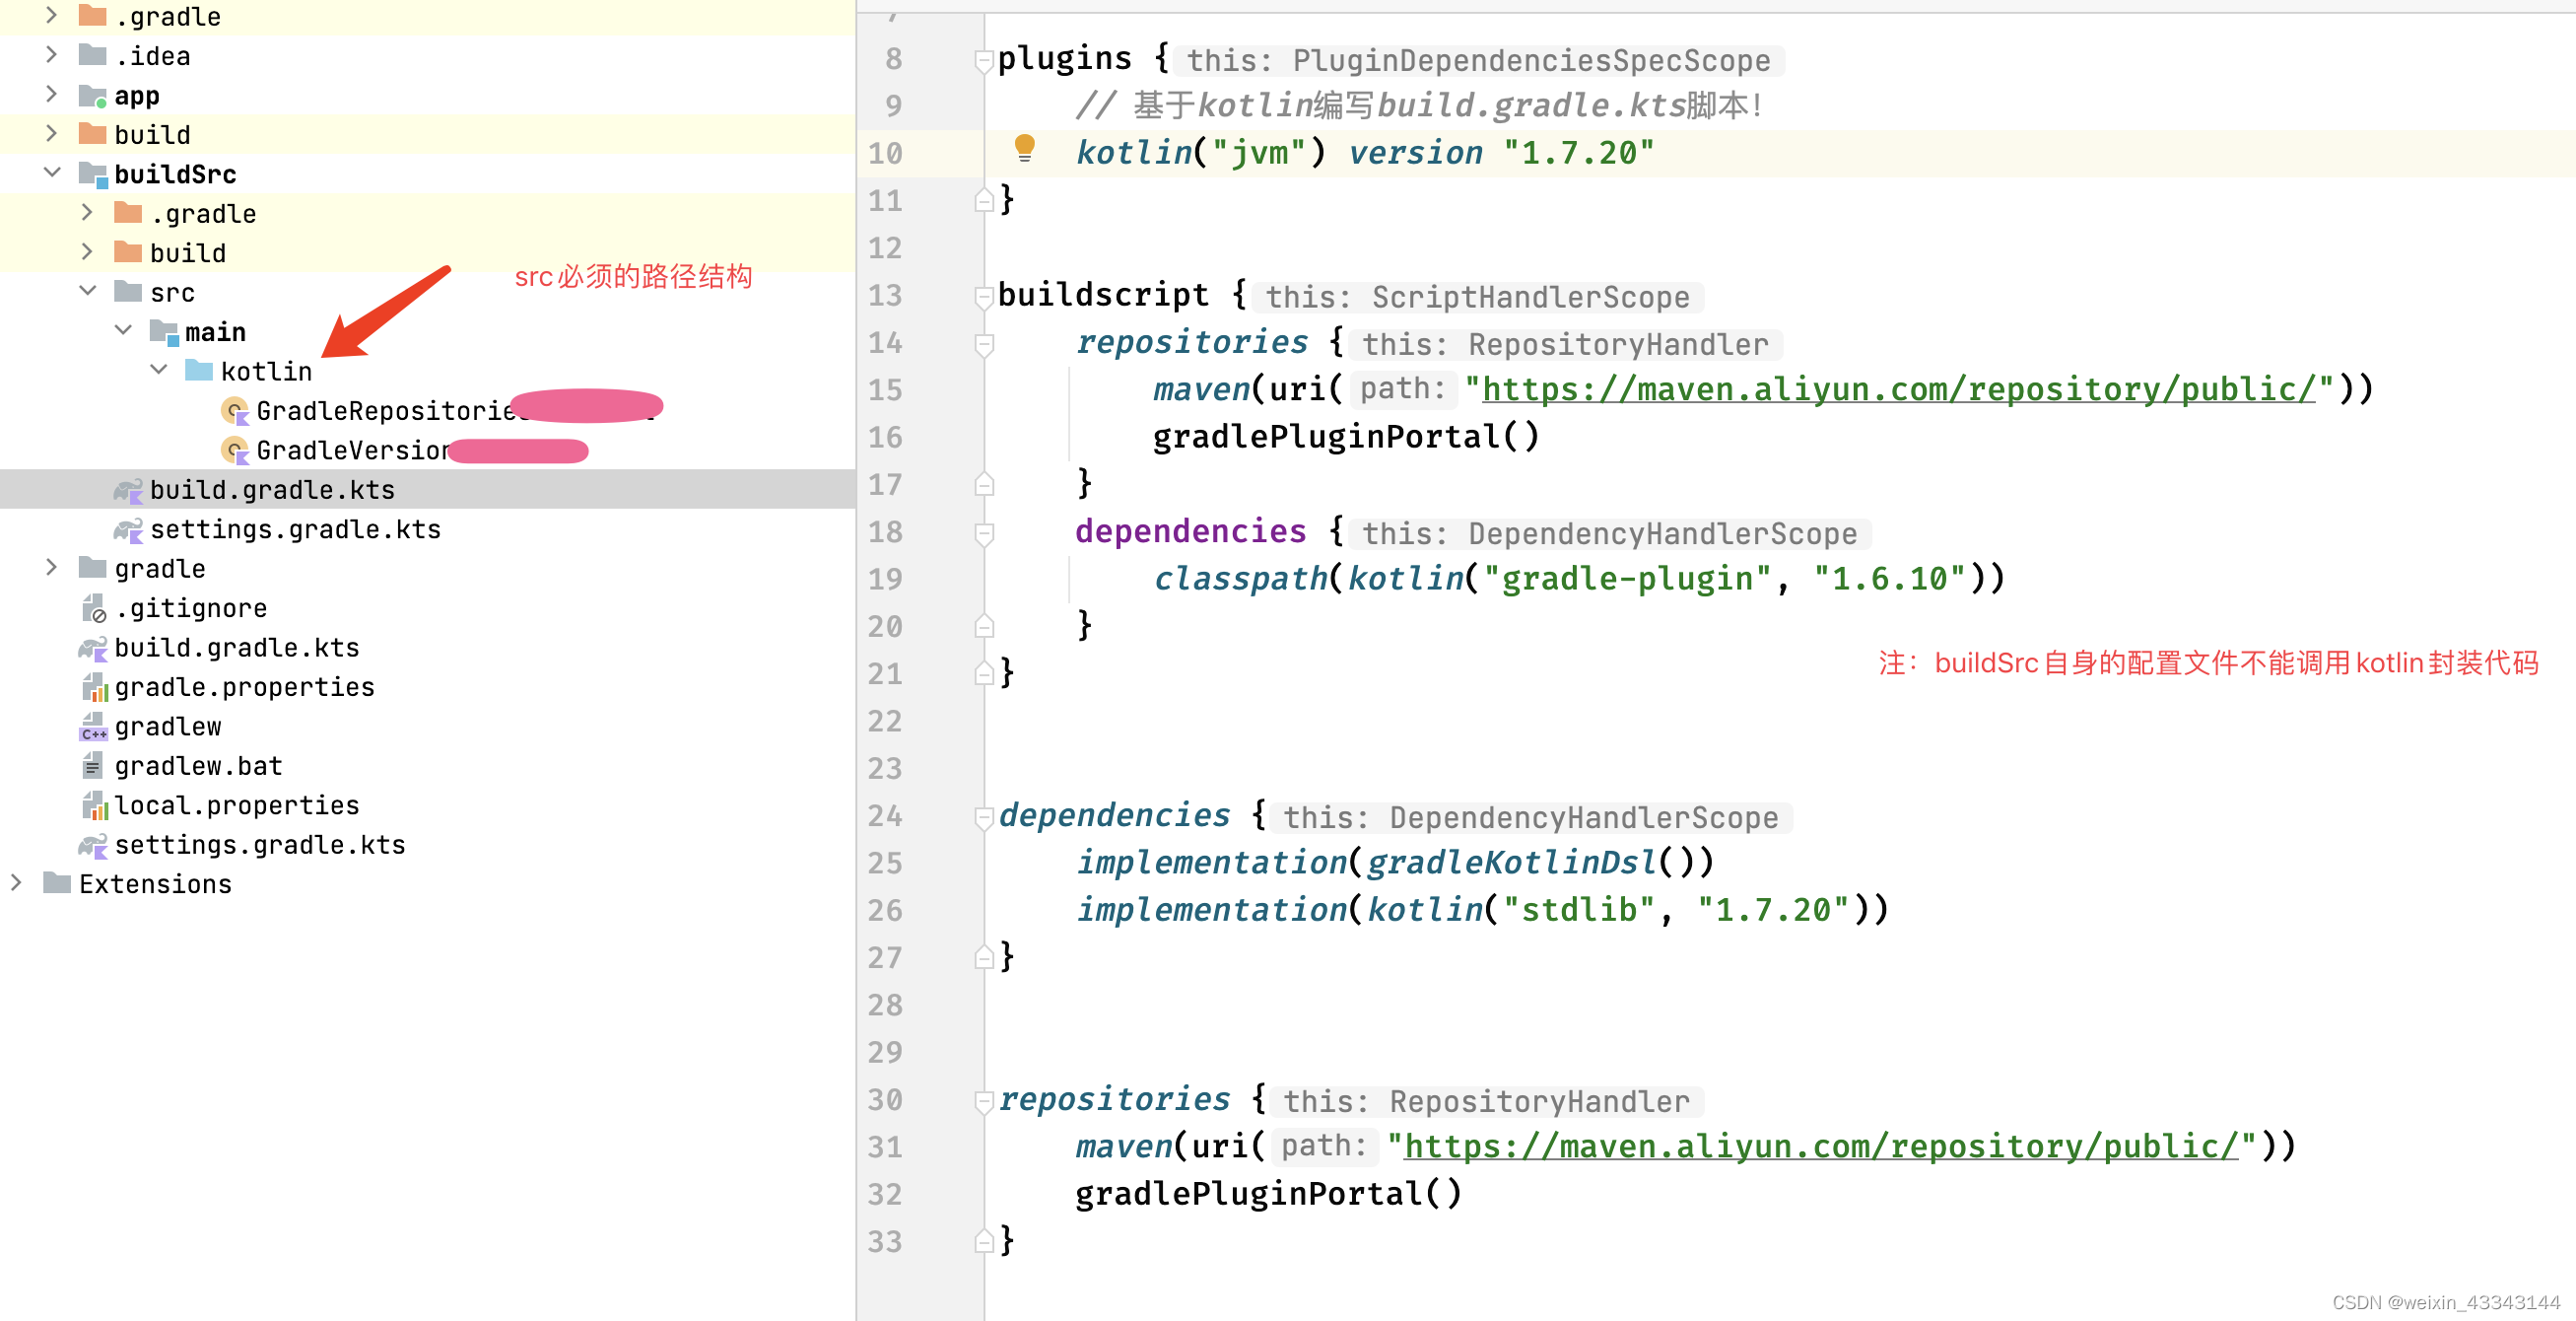Image resolution: width=2576 pixels, height=1321 pixels.
Task: Collapse the src folder
Action: 87,291
